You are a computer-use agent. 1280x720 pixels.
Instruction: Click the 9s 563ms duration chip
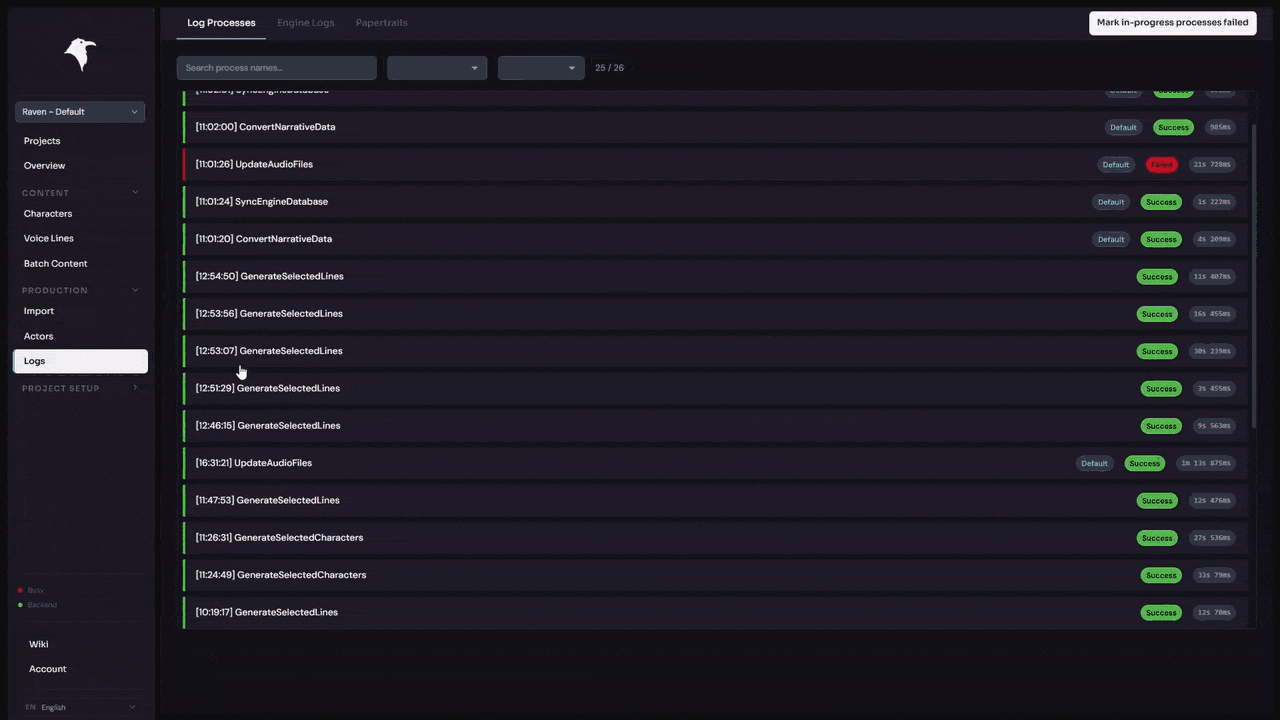(x=1215, y=426)
